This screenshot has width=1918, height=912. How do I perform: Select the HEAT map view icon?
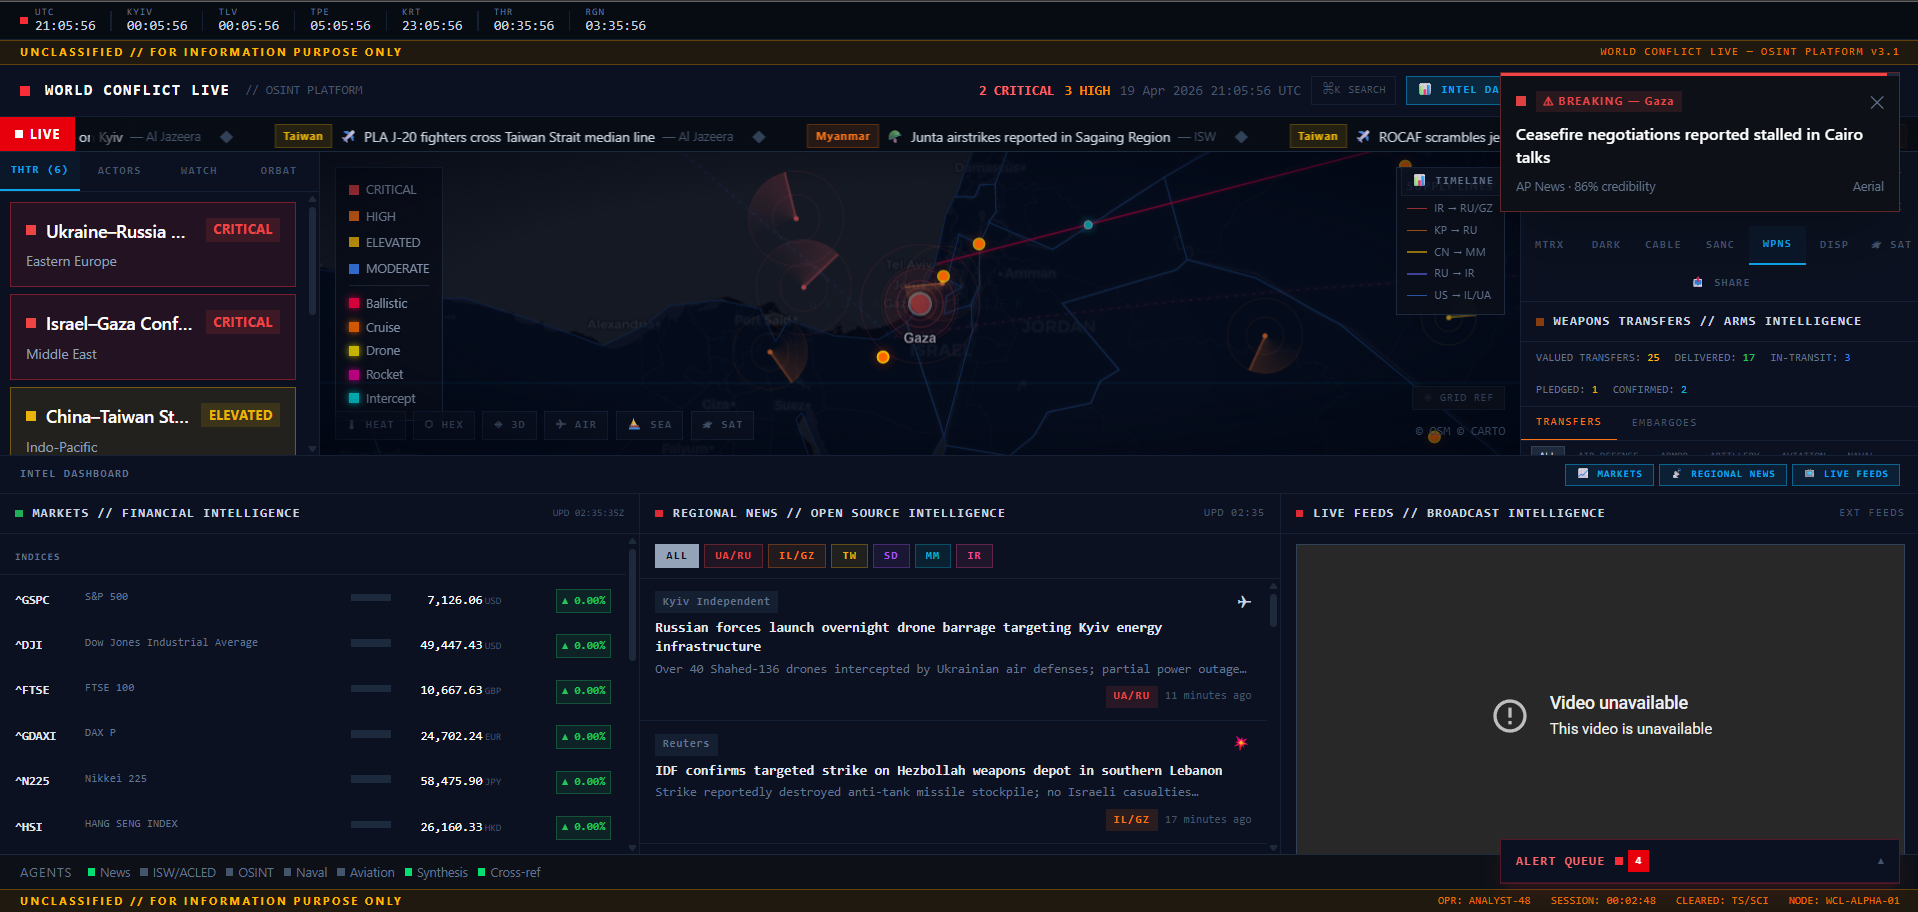point(371,425)
